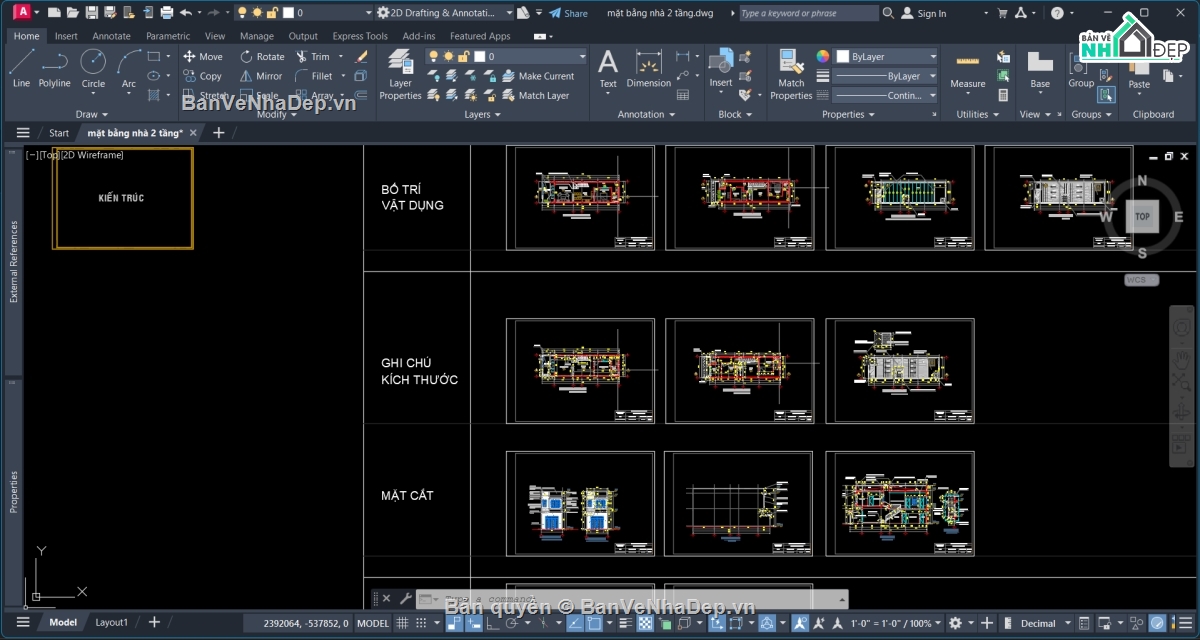
Task: Click the keyword search input field
Action: (808, 13)
